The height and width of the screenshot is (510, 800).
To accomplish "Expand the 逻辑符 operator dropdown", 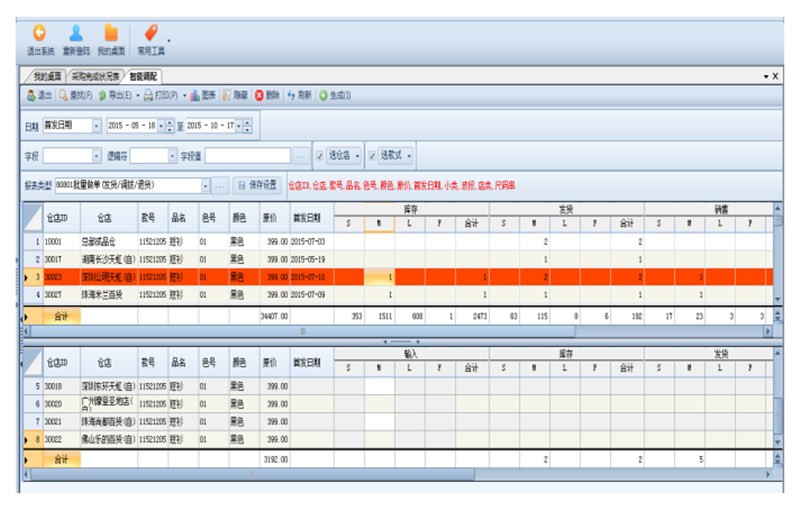I will click(171, 156).
